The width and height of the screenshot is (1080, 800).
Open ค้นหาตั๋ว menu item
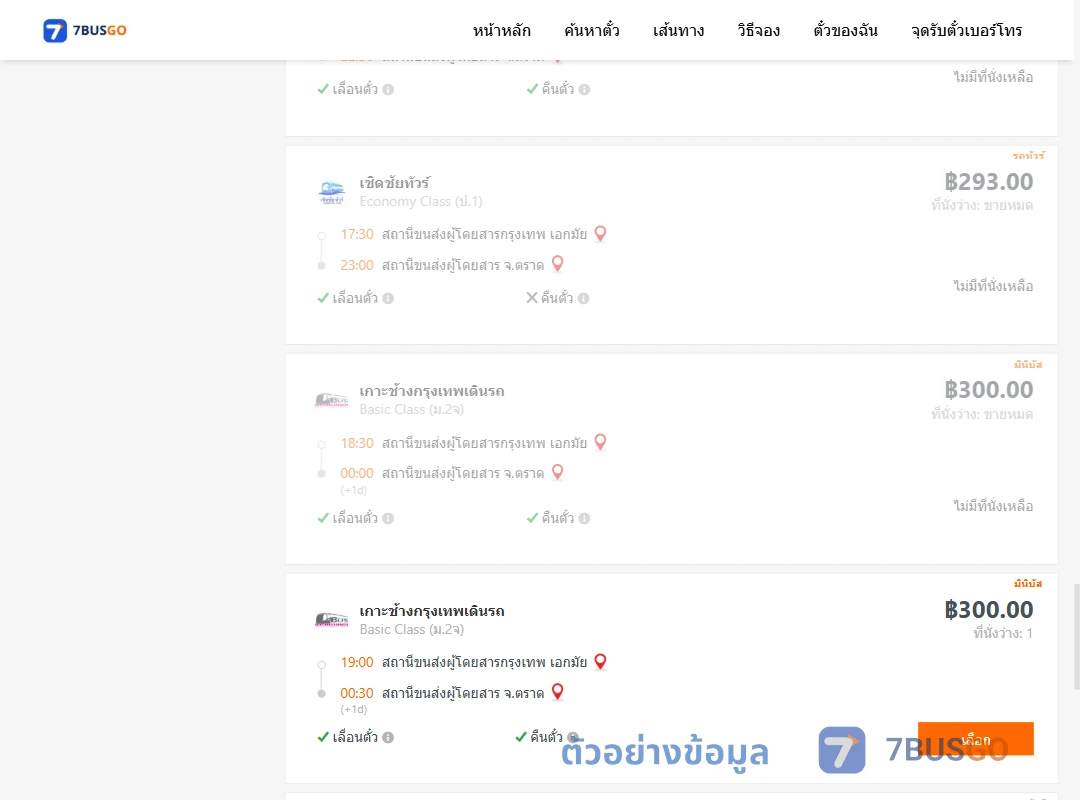(x=592, y=30)
